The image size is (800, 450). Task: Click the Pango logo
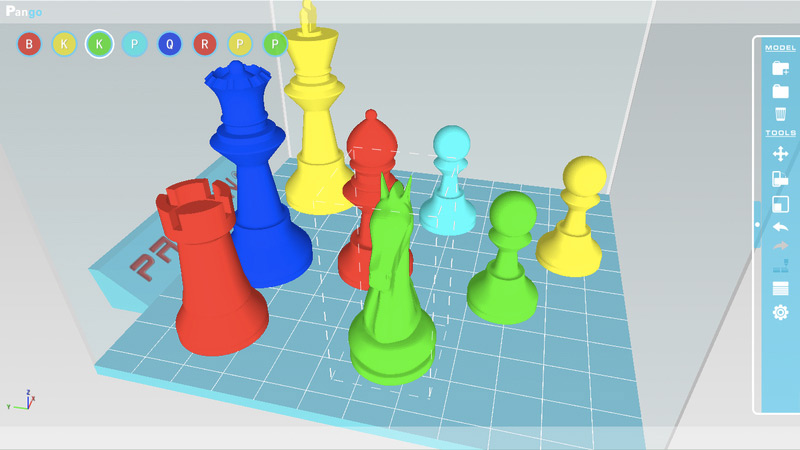(24, 11)
